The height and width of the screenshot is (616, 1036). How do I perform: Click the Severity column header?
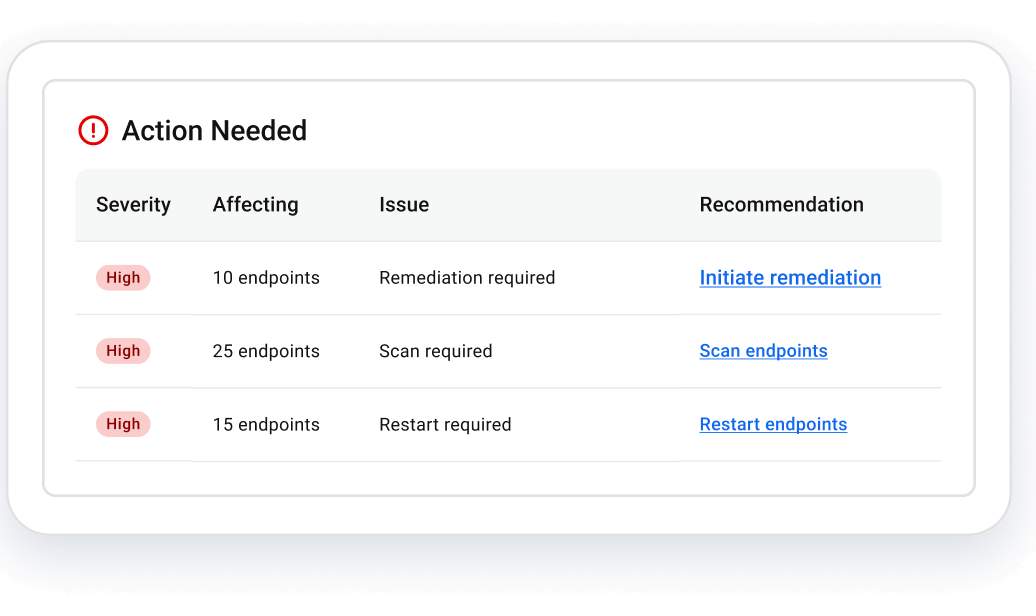coord(133,205)
